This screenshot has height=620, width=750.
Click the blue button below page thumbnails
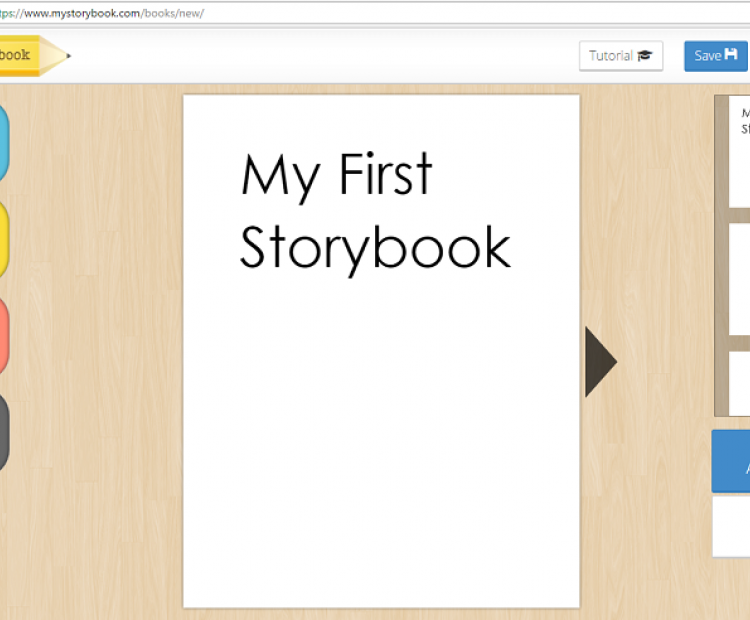click(x=731, y=461)
